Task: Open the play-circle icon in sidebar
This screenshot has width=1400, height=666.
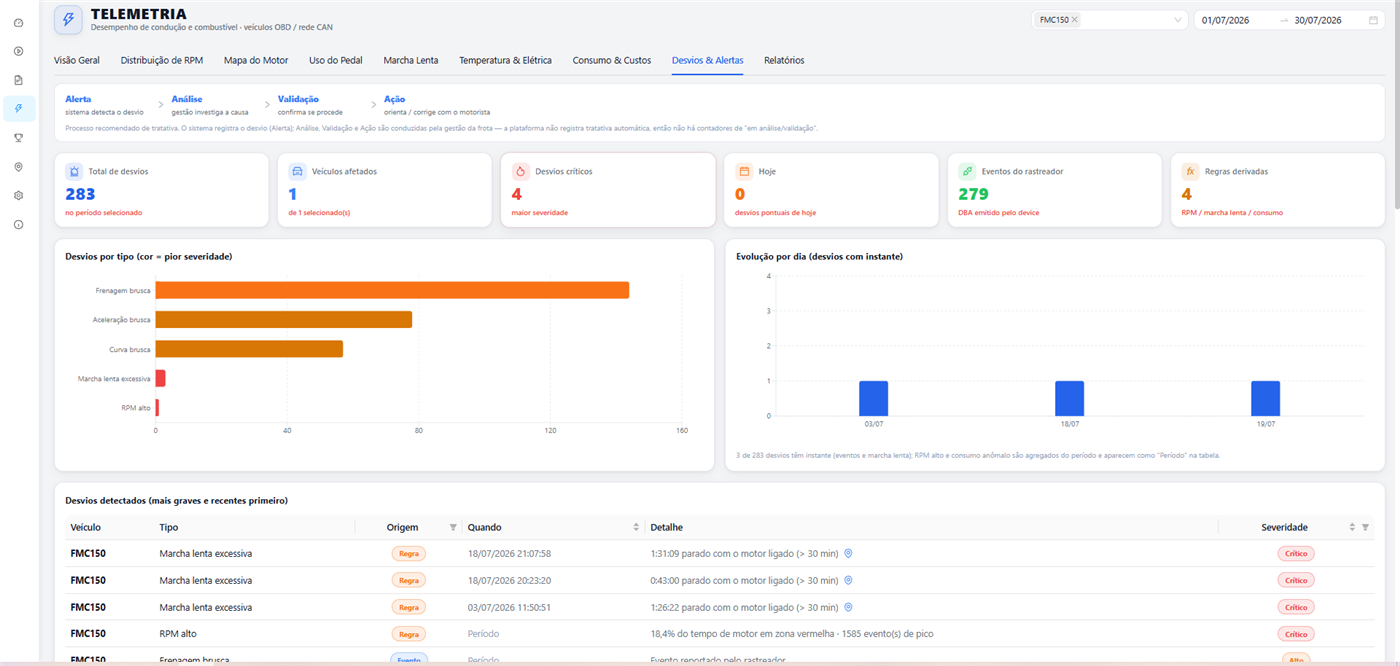Action: [18, 51]
